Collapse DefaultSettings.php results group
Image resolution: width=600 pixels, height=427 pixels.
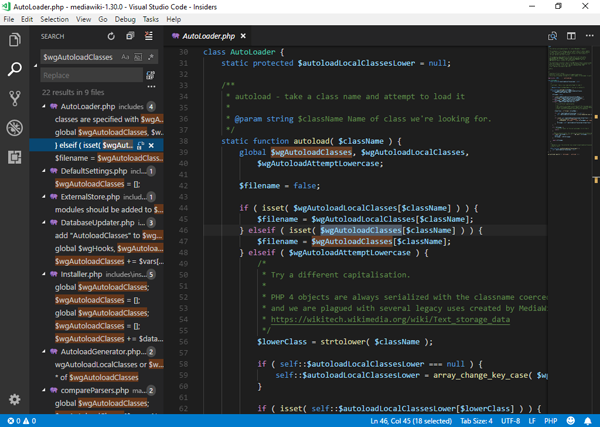(45, 171)
